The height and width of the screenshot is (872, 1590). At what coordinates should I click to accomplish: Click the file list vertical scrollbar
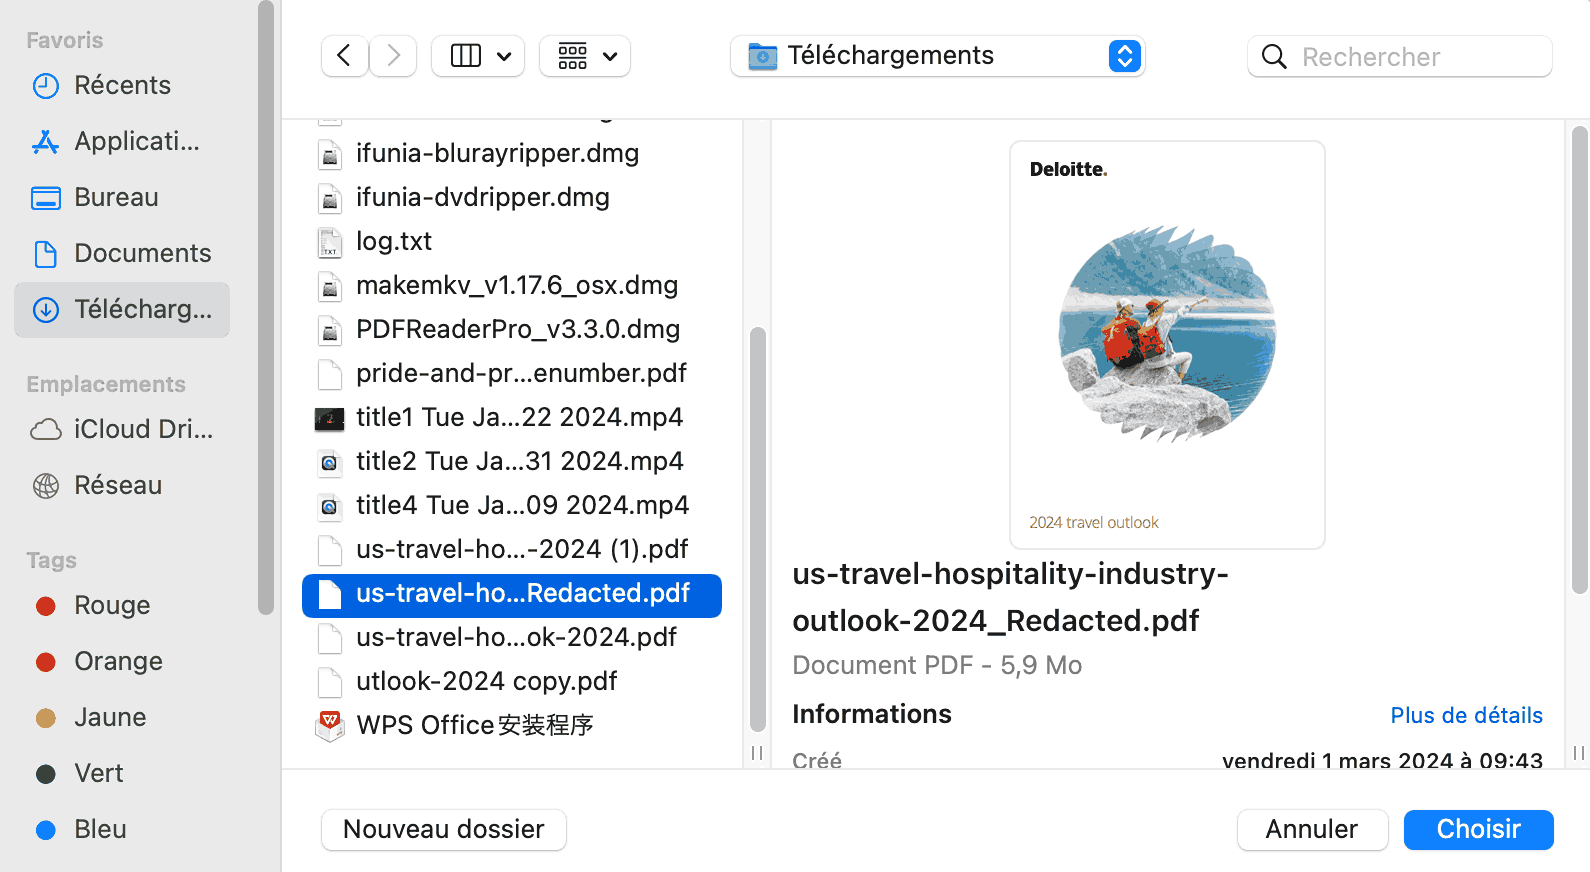[758, 529]
